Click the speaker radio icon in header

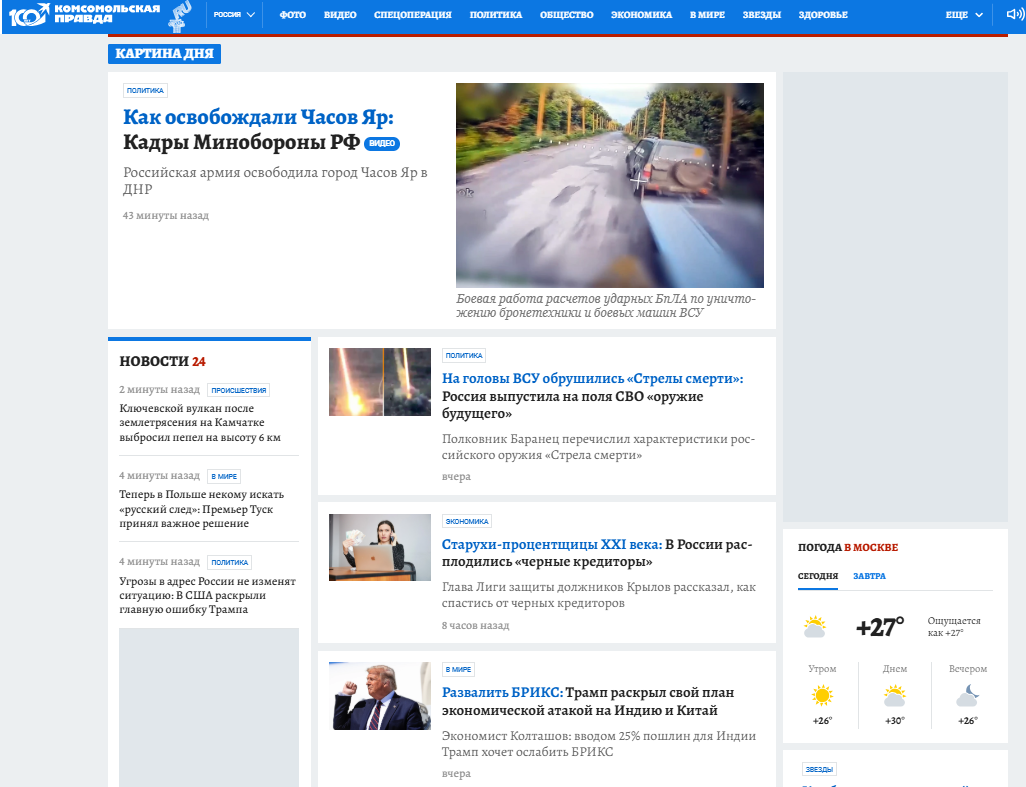pyautogui.click(x=1014, y=15)
